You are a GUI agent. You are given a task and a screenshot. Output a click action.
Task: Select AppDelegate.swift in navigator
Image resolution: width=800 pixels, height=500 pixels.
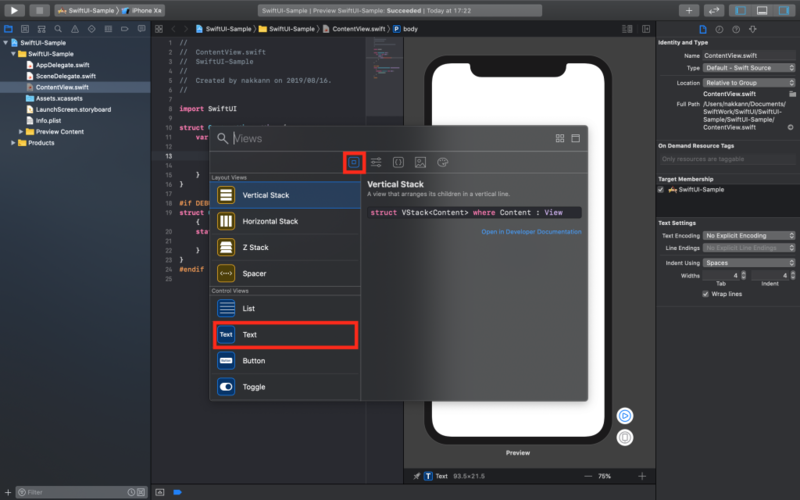click(x=62, y=65)
